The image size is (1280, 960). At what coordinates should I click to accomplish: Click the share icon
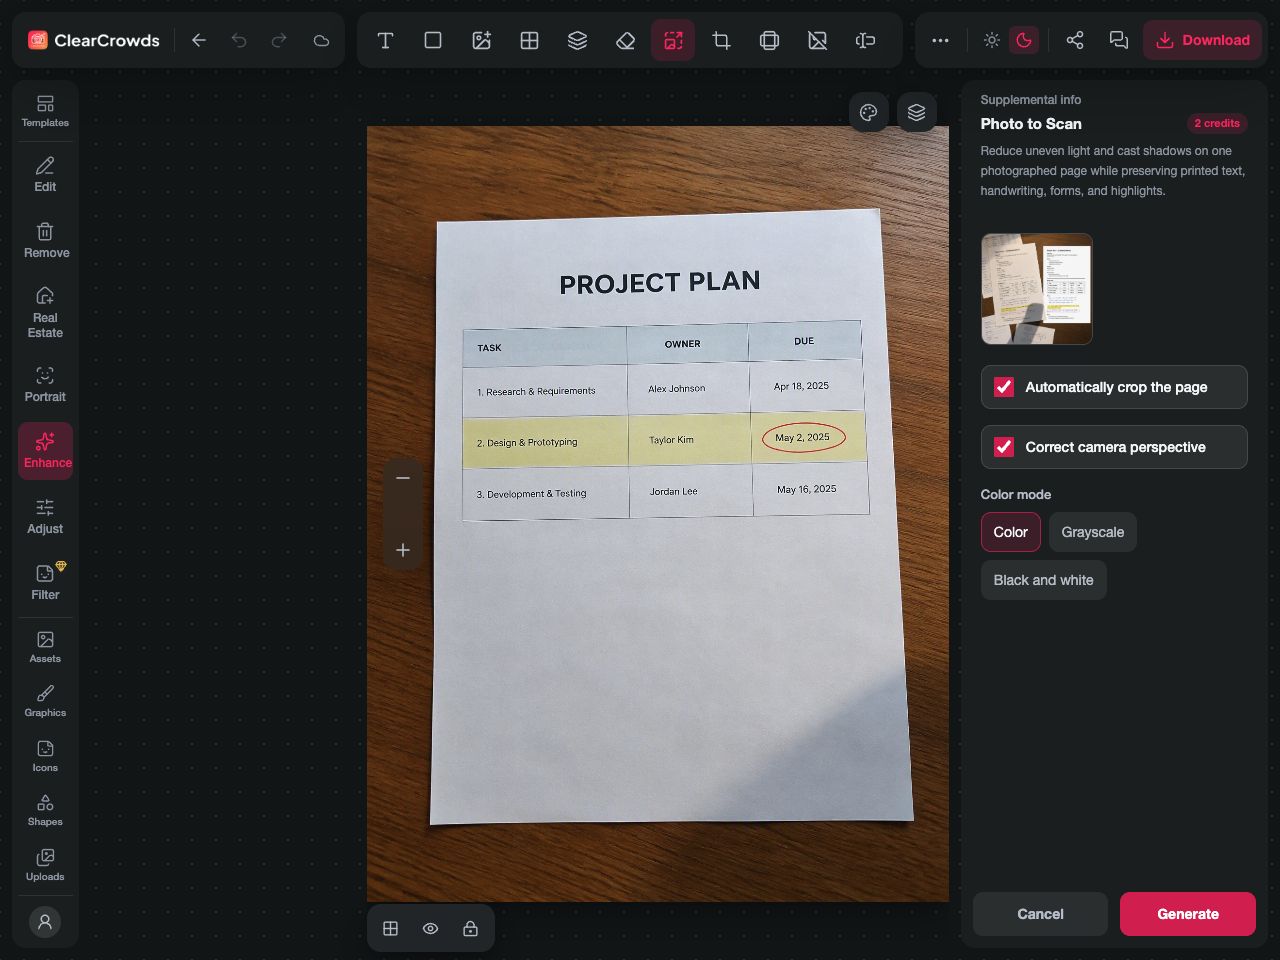tap(1075, 40)
